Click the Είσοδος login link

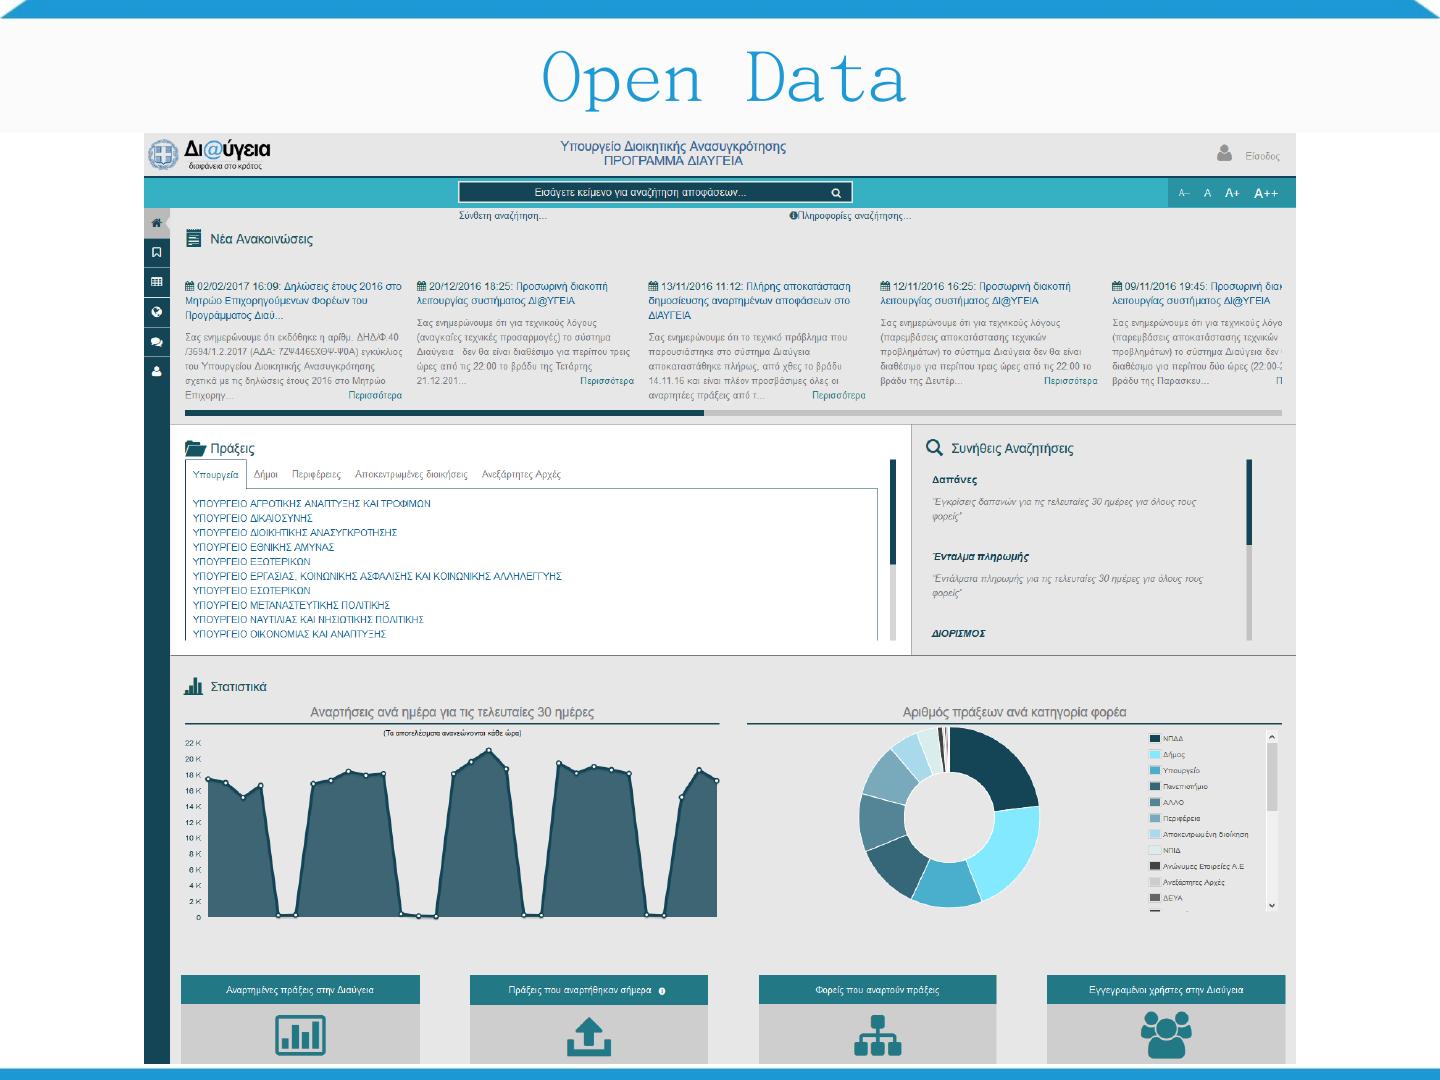1262,156
